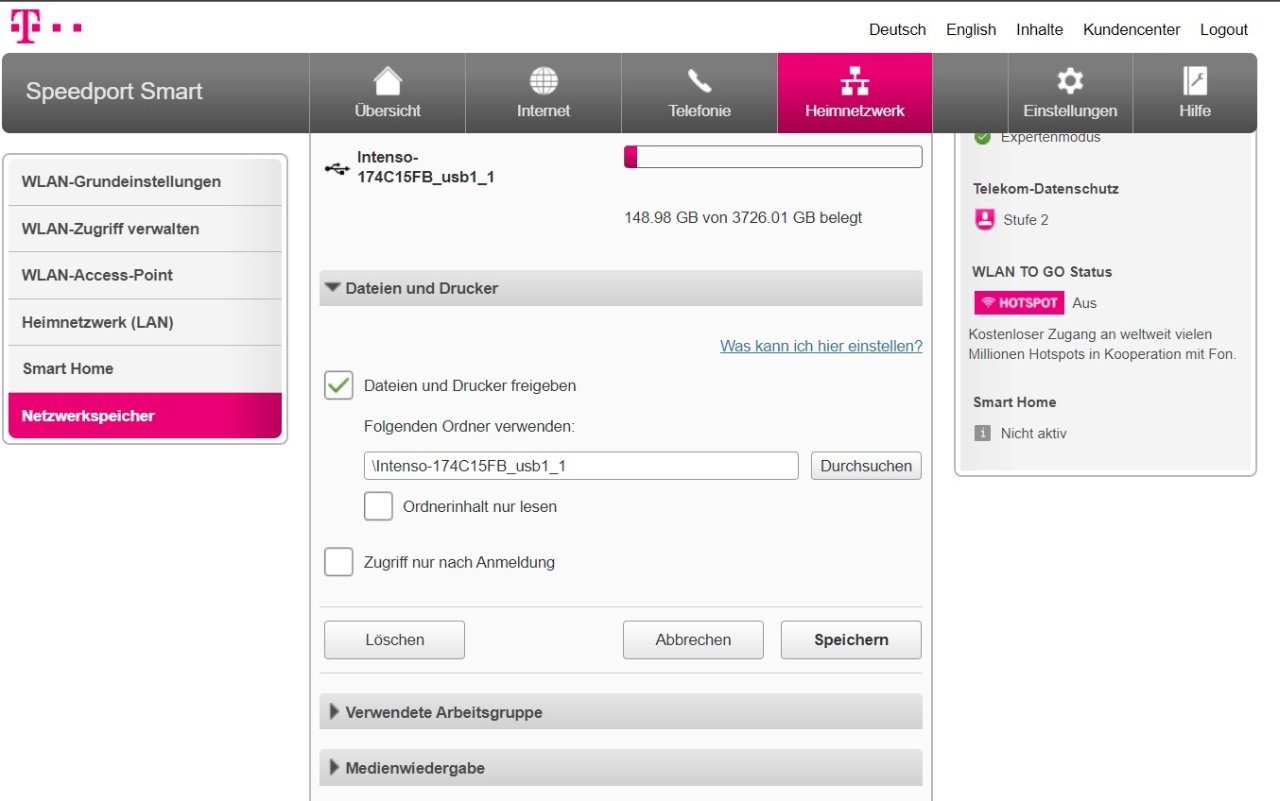Open 'Was kann ich hier einstellen?' link
Screen dimensions: 1280x801
[x=821, y=346]
